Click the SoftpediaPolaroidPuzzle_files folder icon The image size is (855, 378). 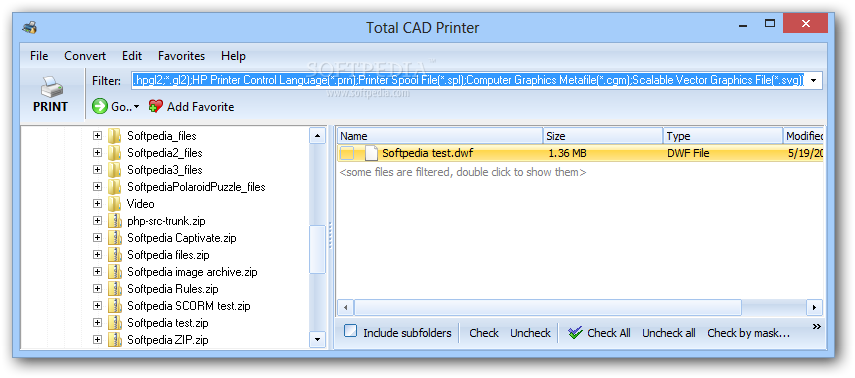coord(114,187)
